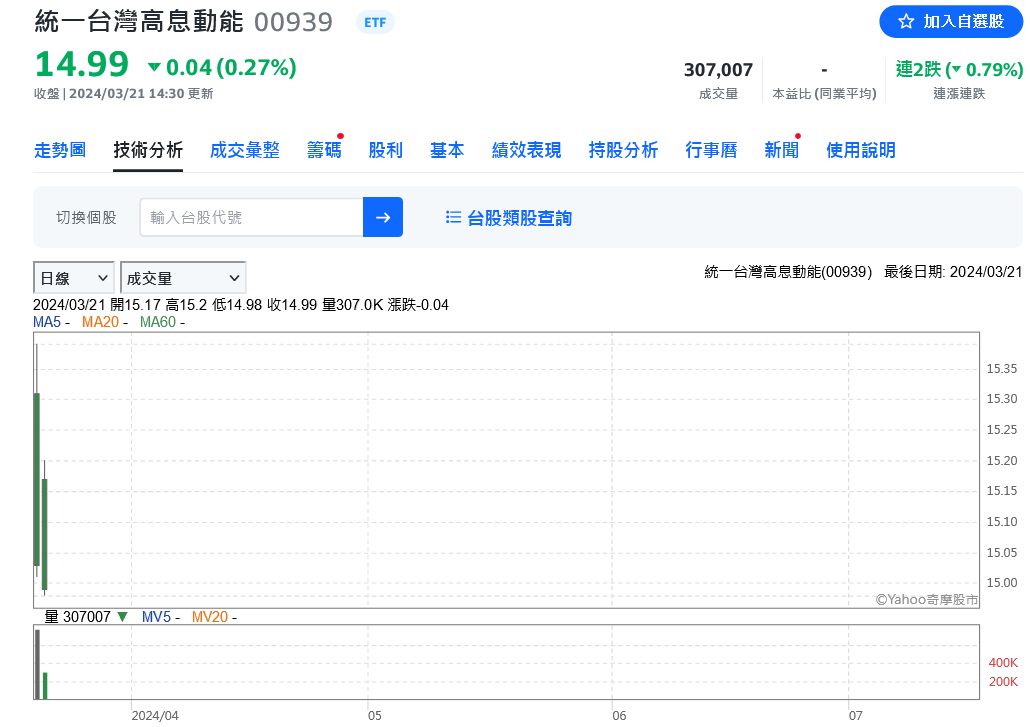Click the 05 month axis label
This screenshot has width=1030, height=727.
(374, 715)
